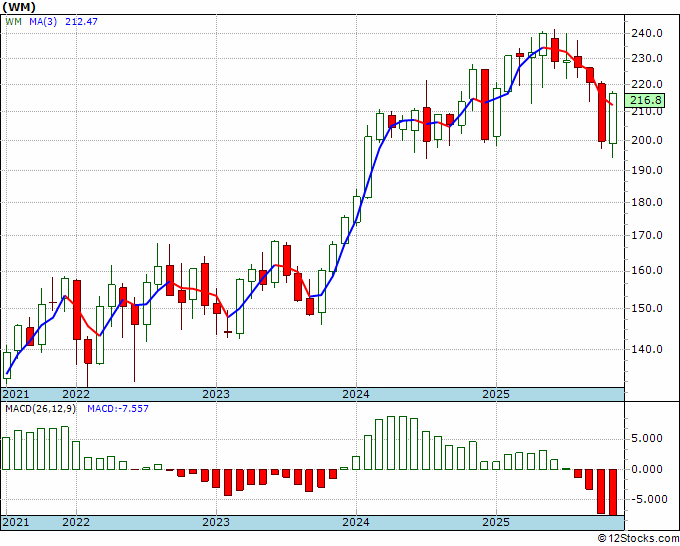
Task: Click 2024 on the price chart timeline
Action: point(356,394)
